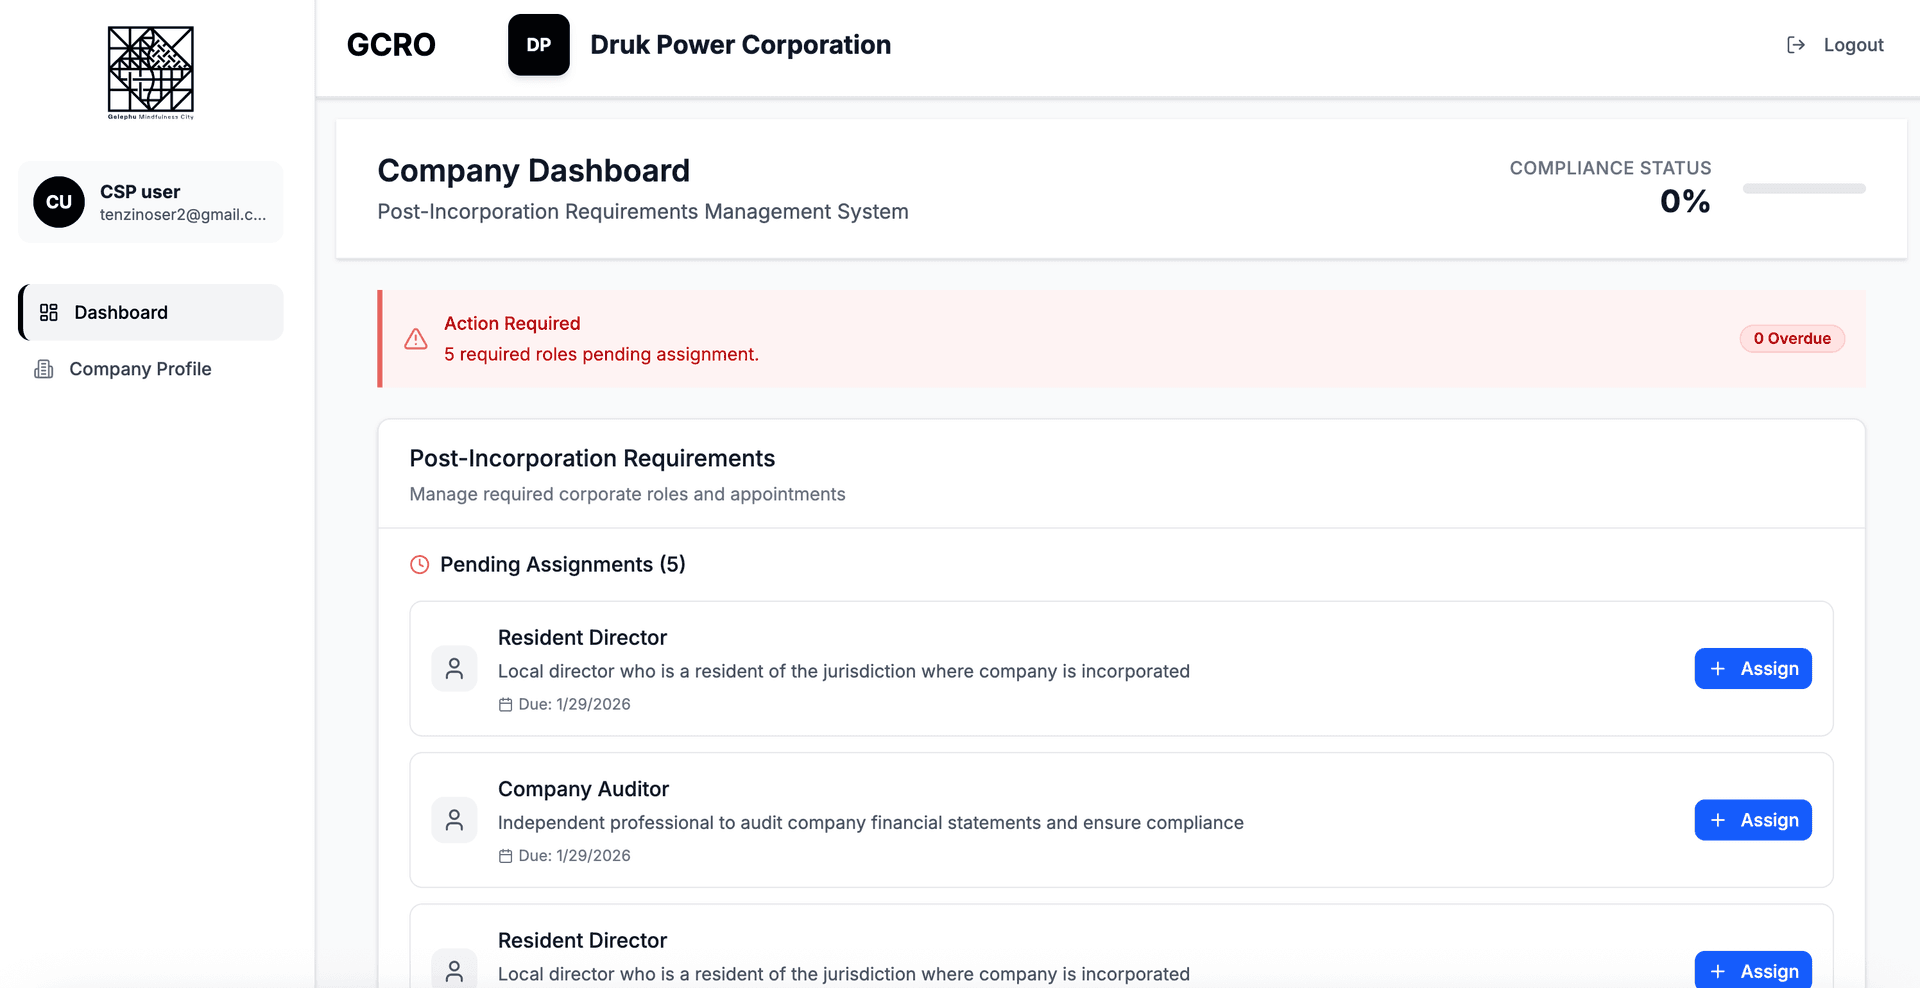Image resolution: width=1920 pixels, height=988 pixels.
Task: Select the DP company avatar badge
Action: (539, 44)
